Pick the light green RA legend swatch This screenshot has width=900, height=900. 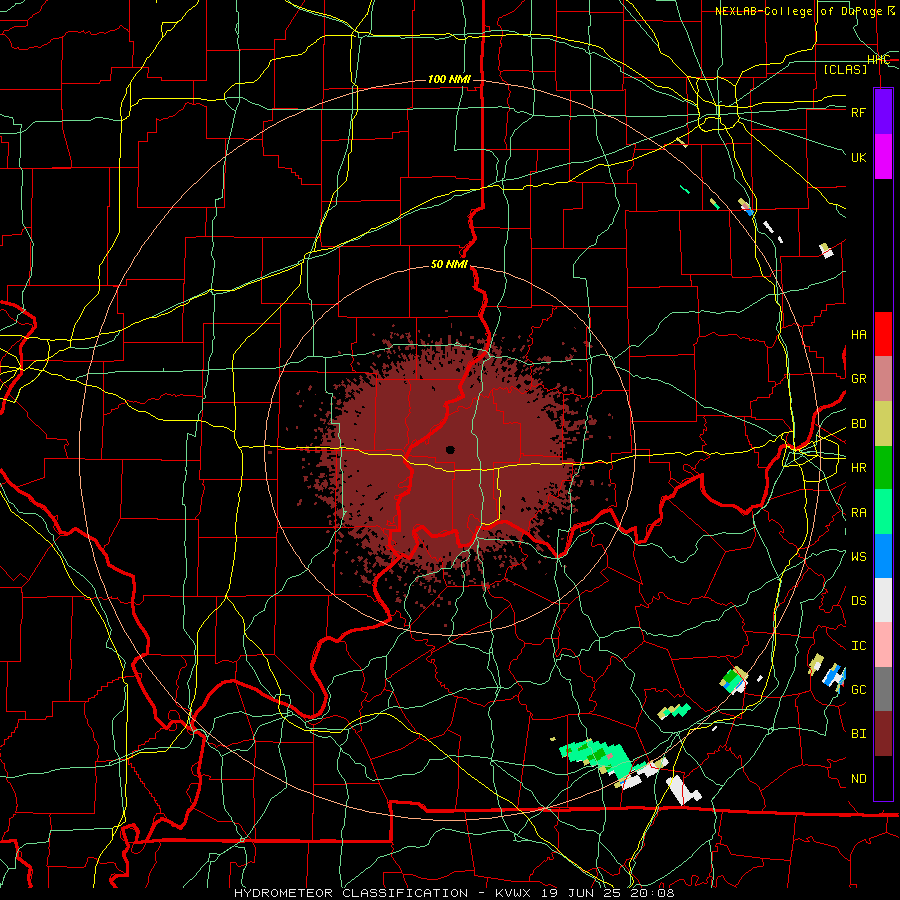click(883, 512)
